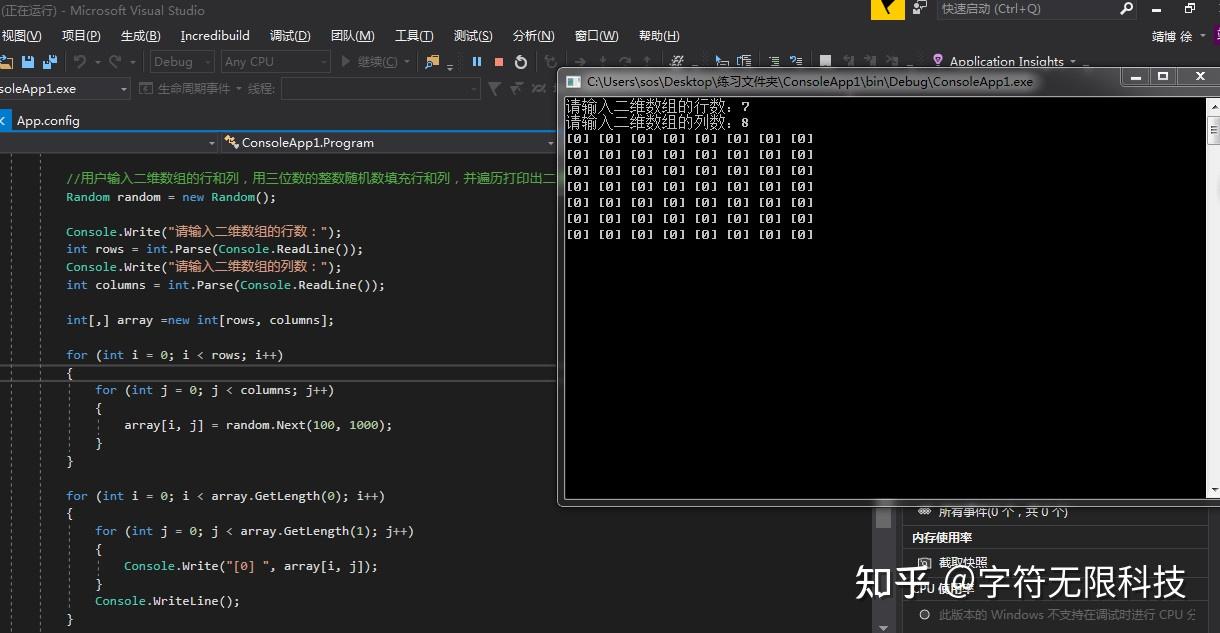Open the yellow notifications flag icon
Screen dimensions: 1220x633
click(888, 9)
